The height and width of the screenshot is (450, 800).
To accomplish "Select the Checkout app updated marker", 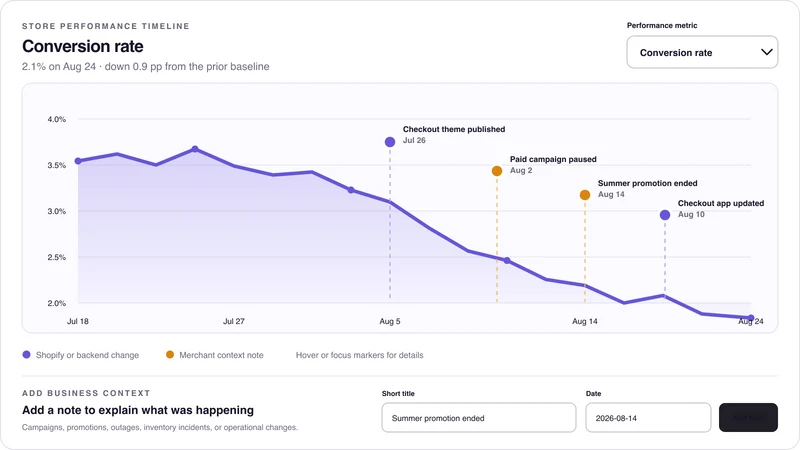I will (x=665, y=215).
